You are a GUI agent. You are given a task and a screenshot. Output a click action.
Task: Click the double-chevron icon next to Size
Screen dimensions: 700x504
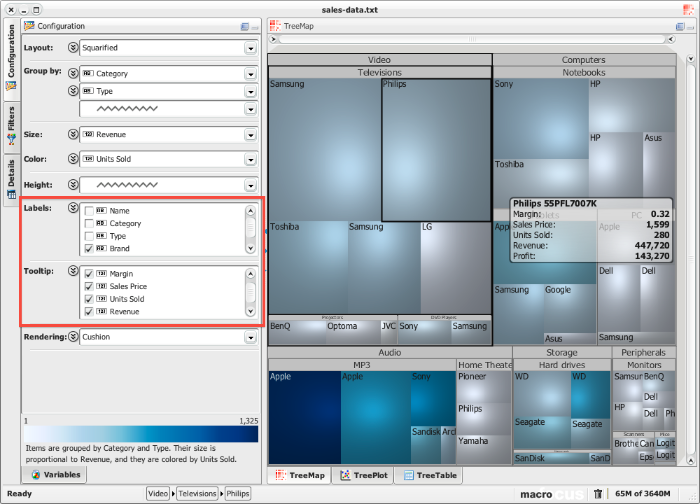pos(72,134)
